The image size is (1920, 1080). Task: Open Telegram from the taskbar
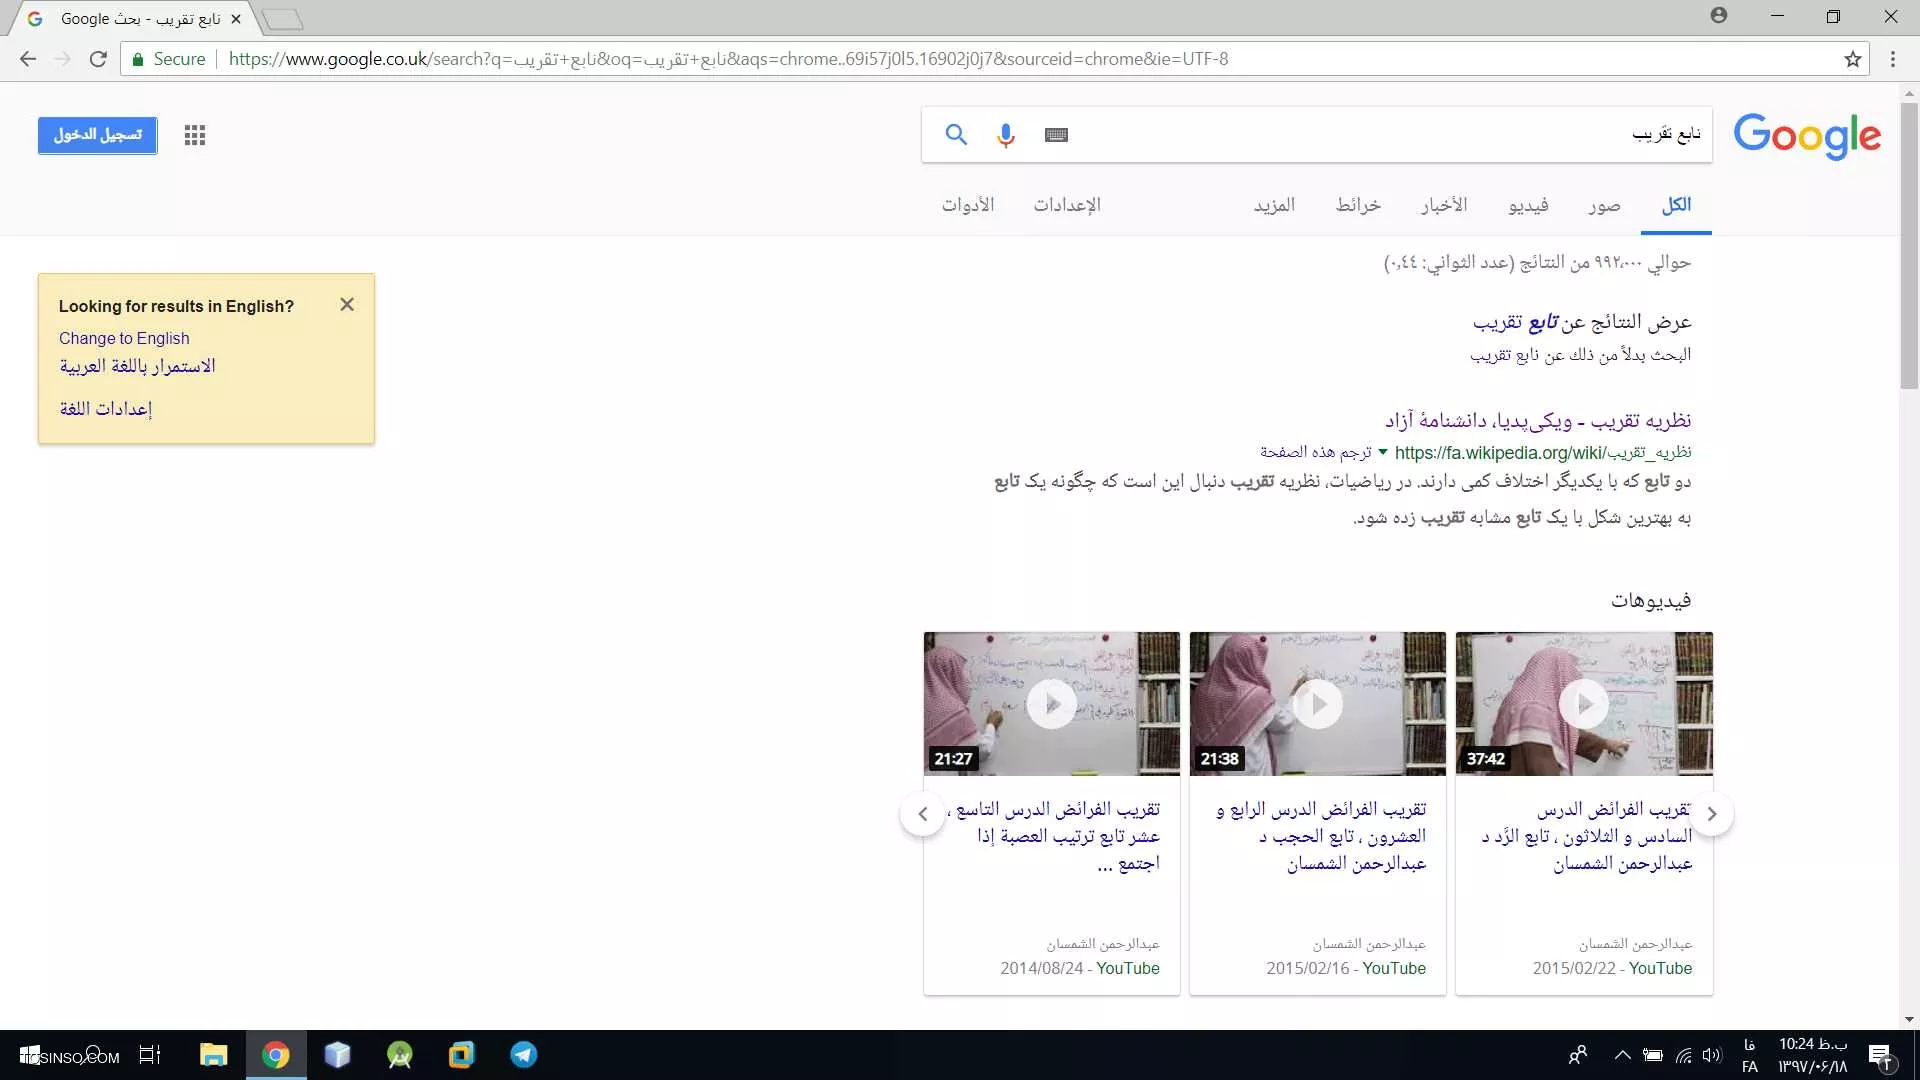coord(523,1055)
